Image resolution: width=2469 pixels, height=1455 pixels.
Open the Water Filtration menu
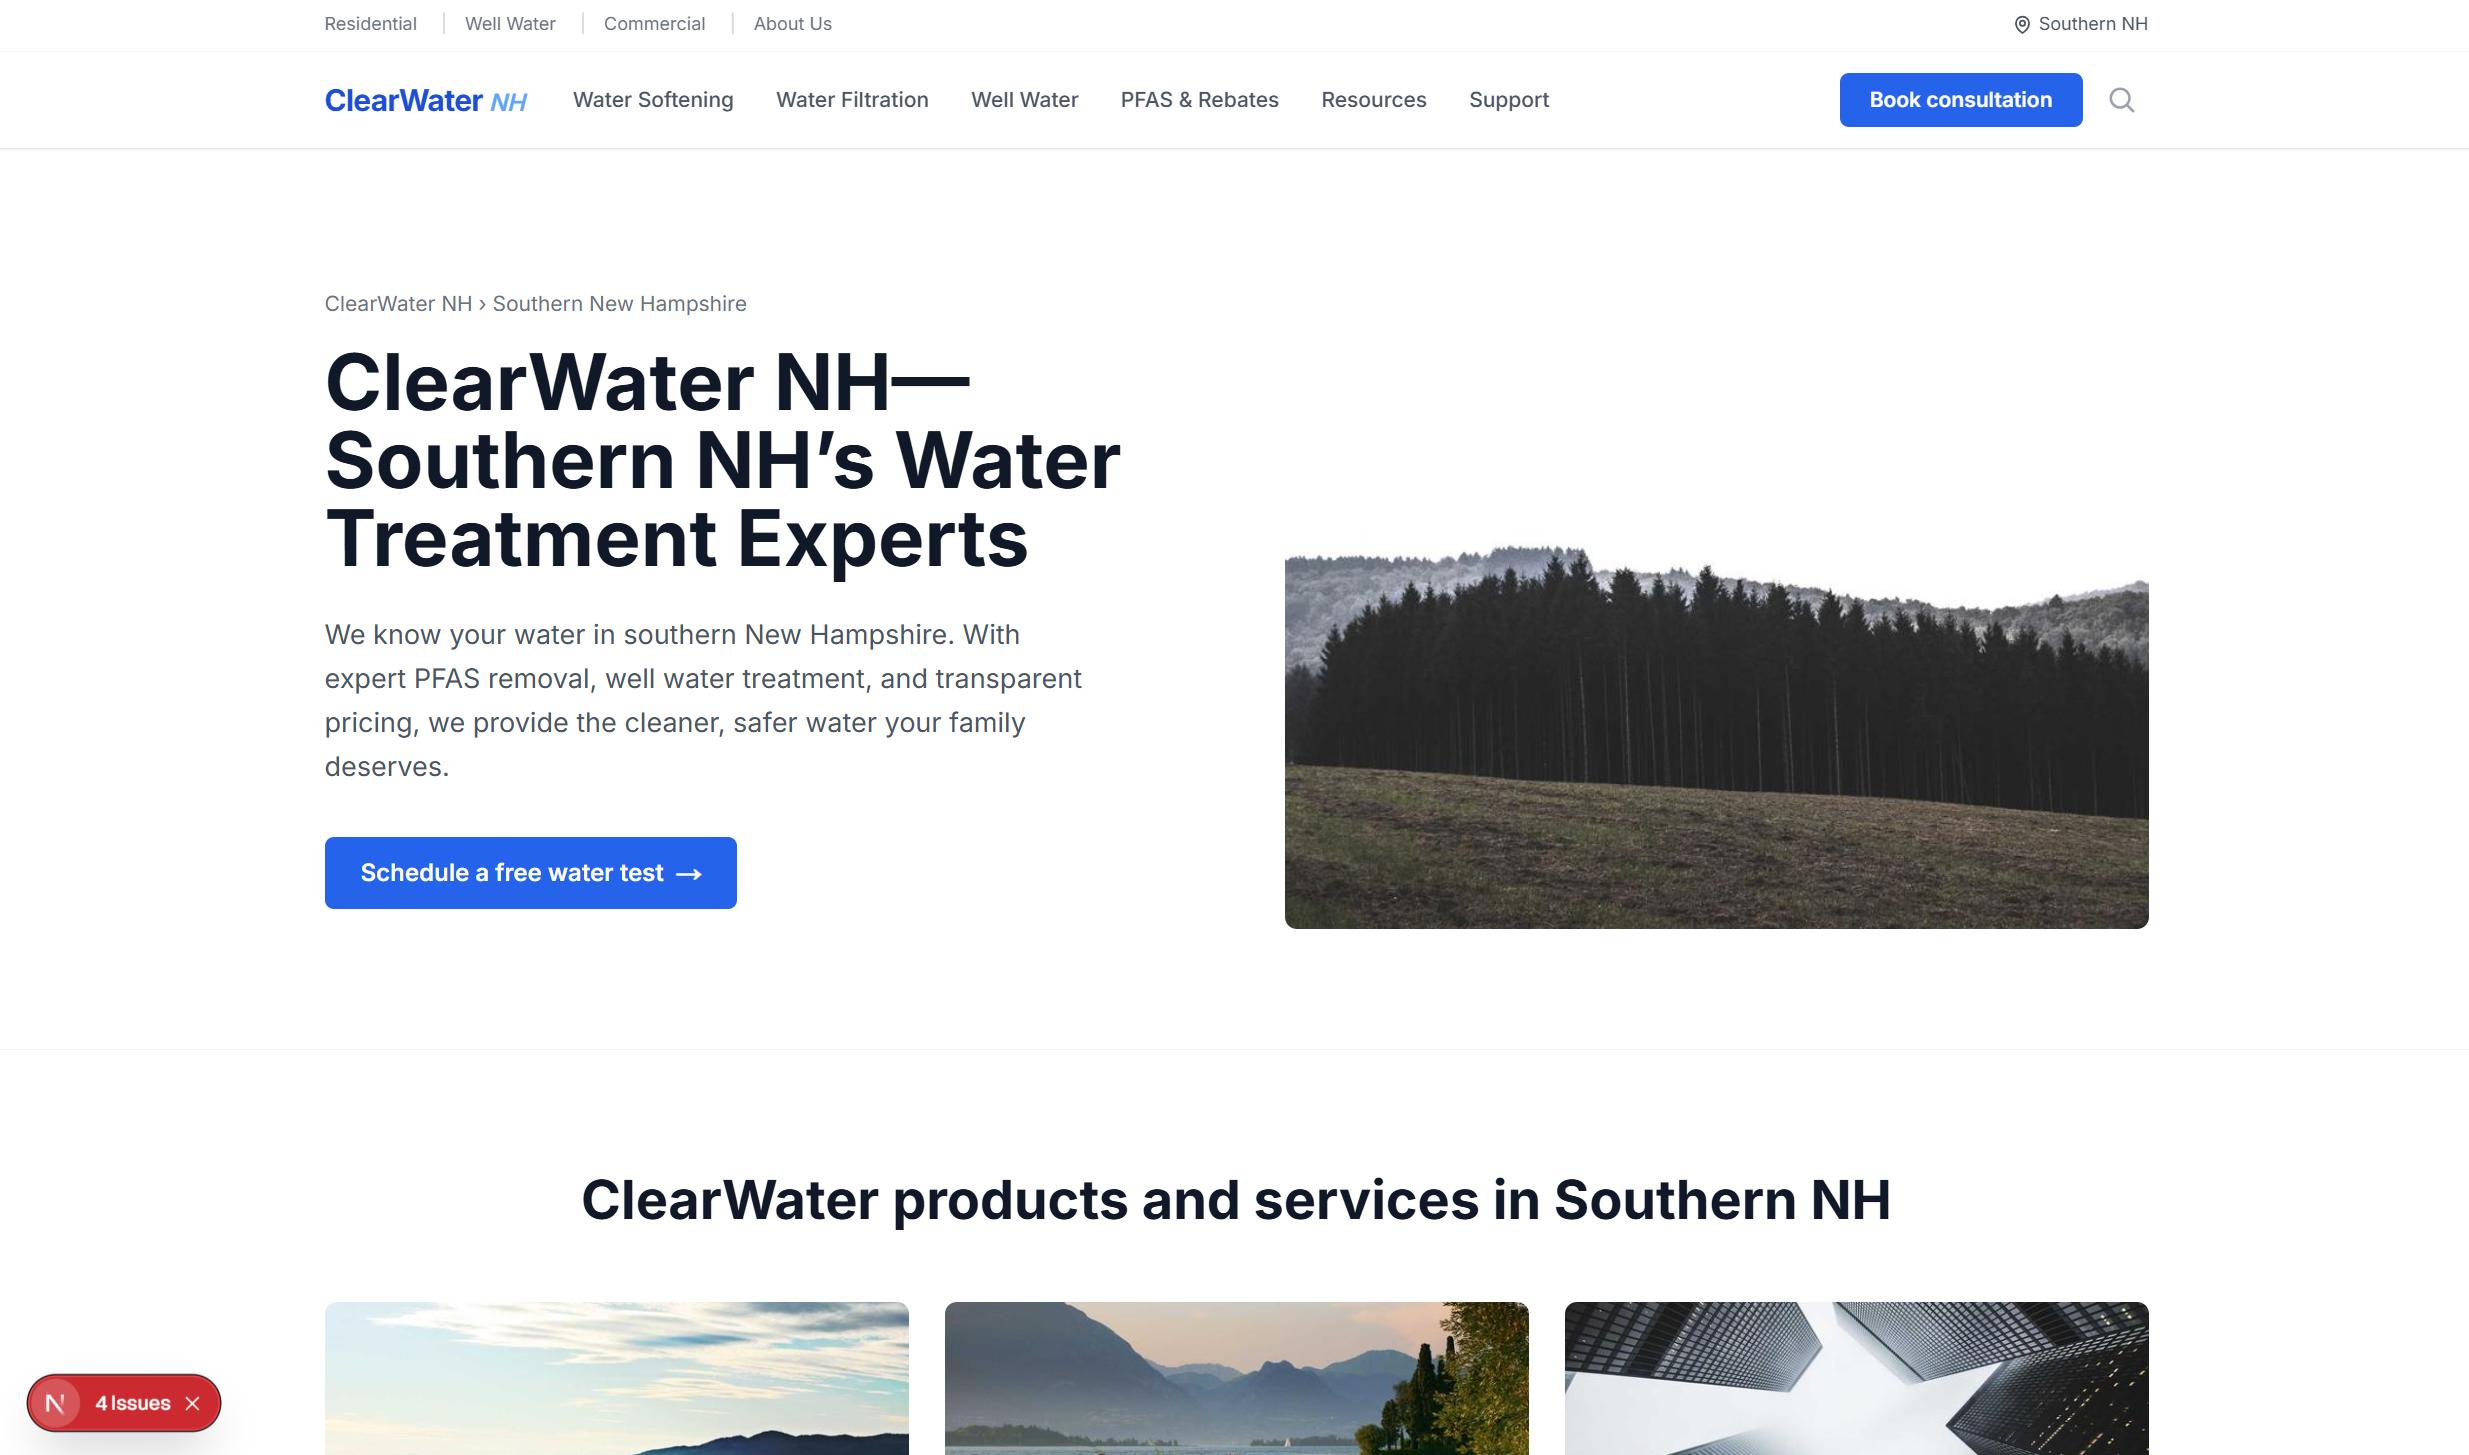[x=852, y=100]
